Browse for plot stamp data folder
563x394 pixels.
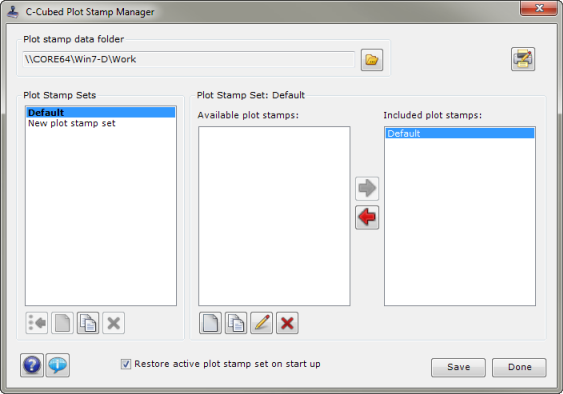(x=372, y=60)
